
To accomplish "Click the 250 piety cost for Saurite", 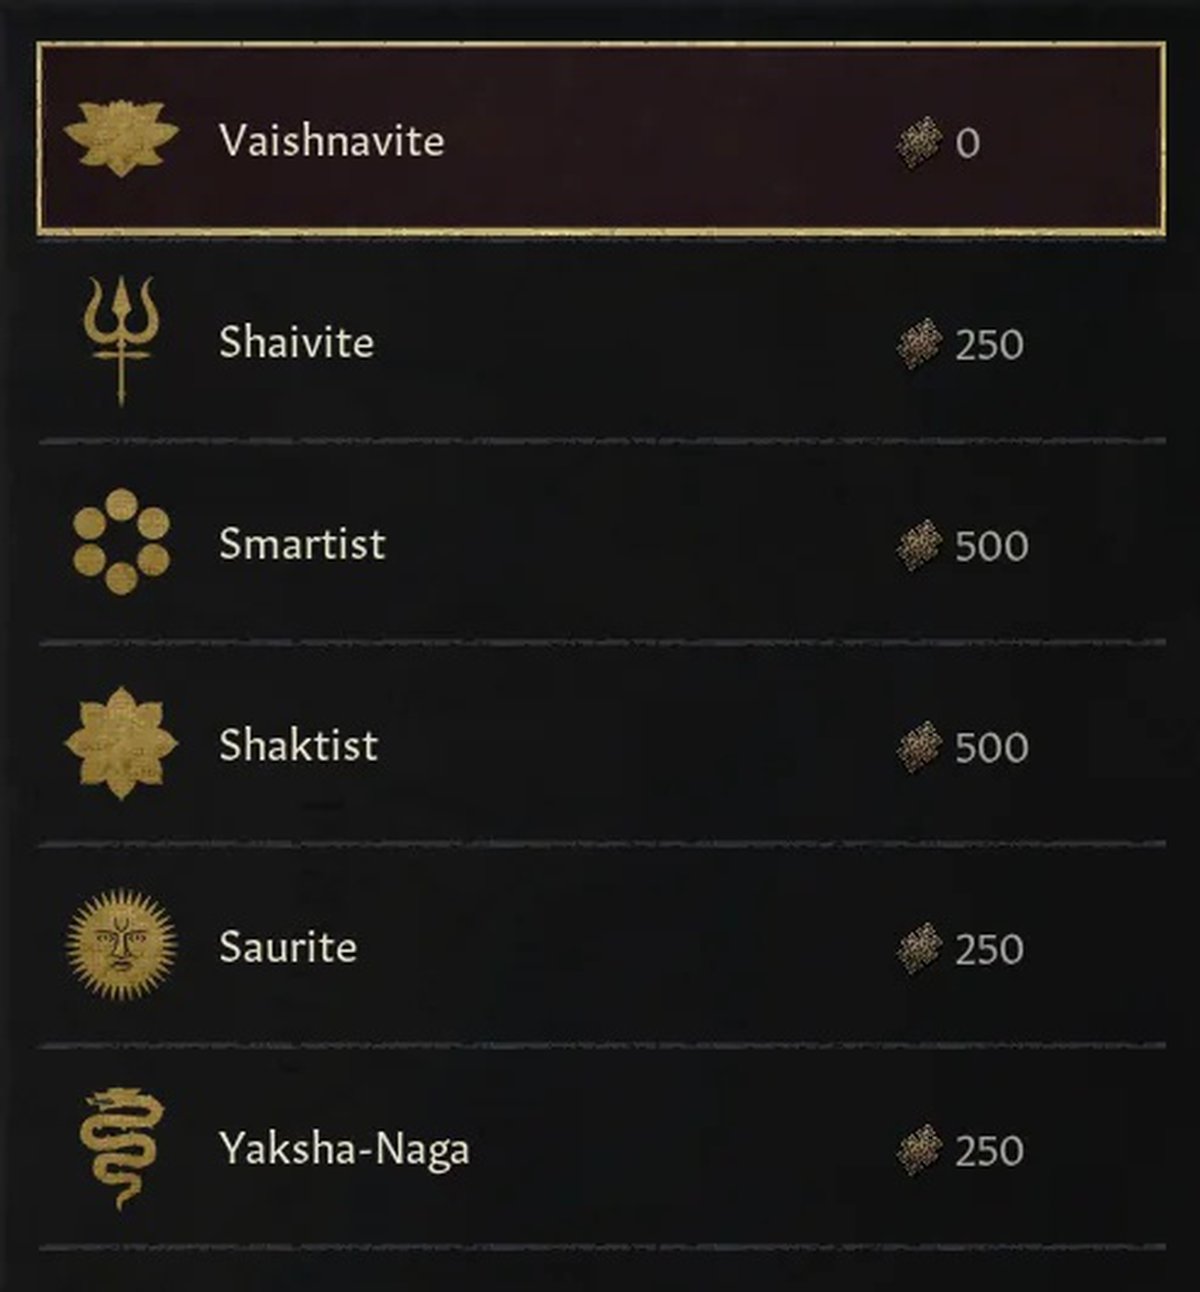I will pyautogui.click(x=989, y=949).
